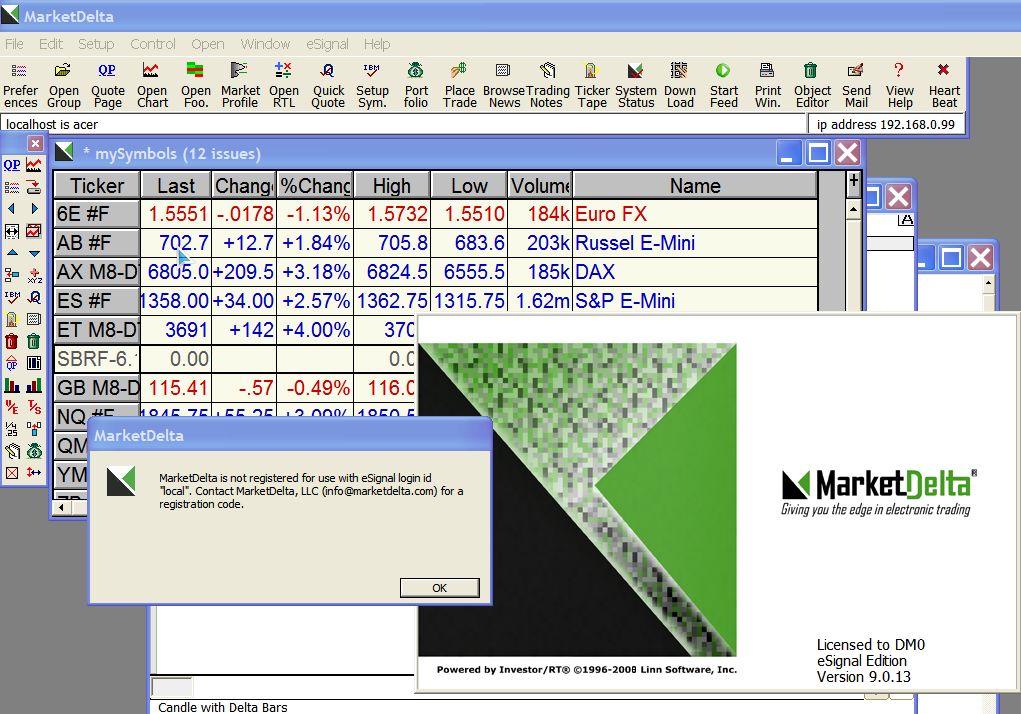
Task: Click the left arrow of horizontal scrollbar
Action: click(x=62, y=508)
